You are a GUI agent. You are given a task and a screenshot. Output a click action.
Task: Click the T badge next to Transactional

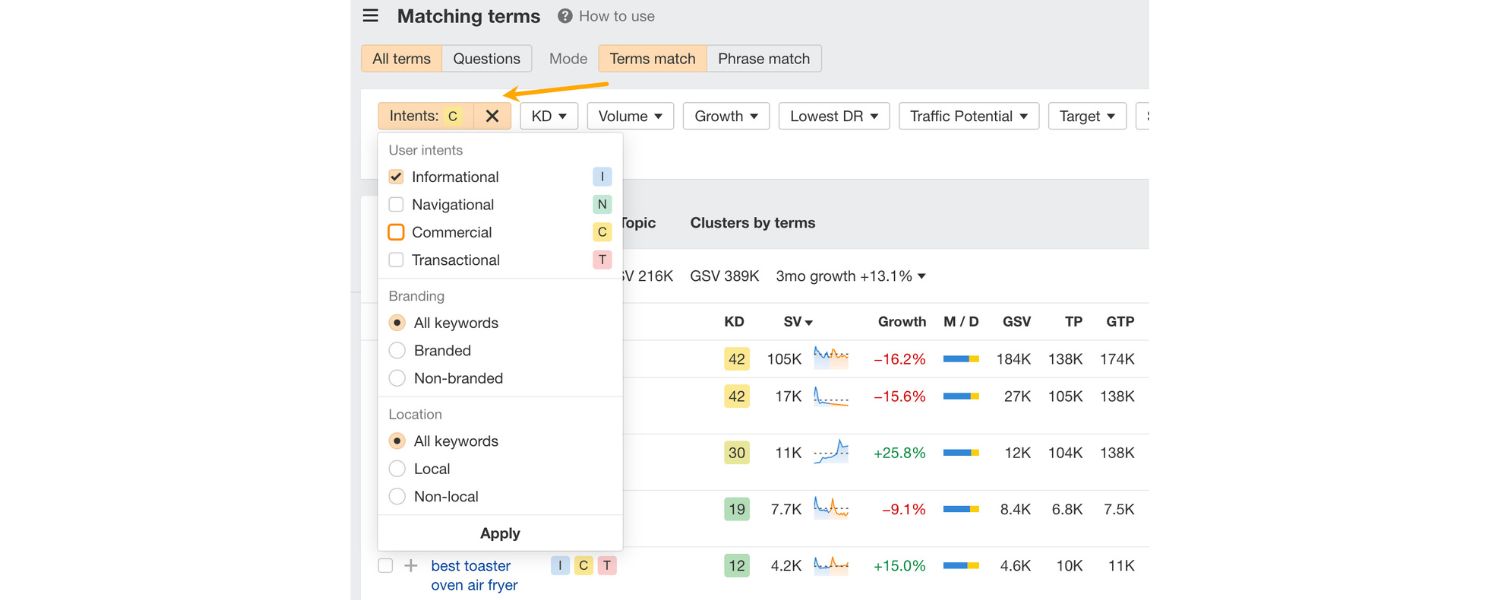click(602, 259)
